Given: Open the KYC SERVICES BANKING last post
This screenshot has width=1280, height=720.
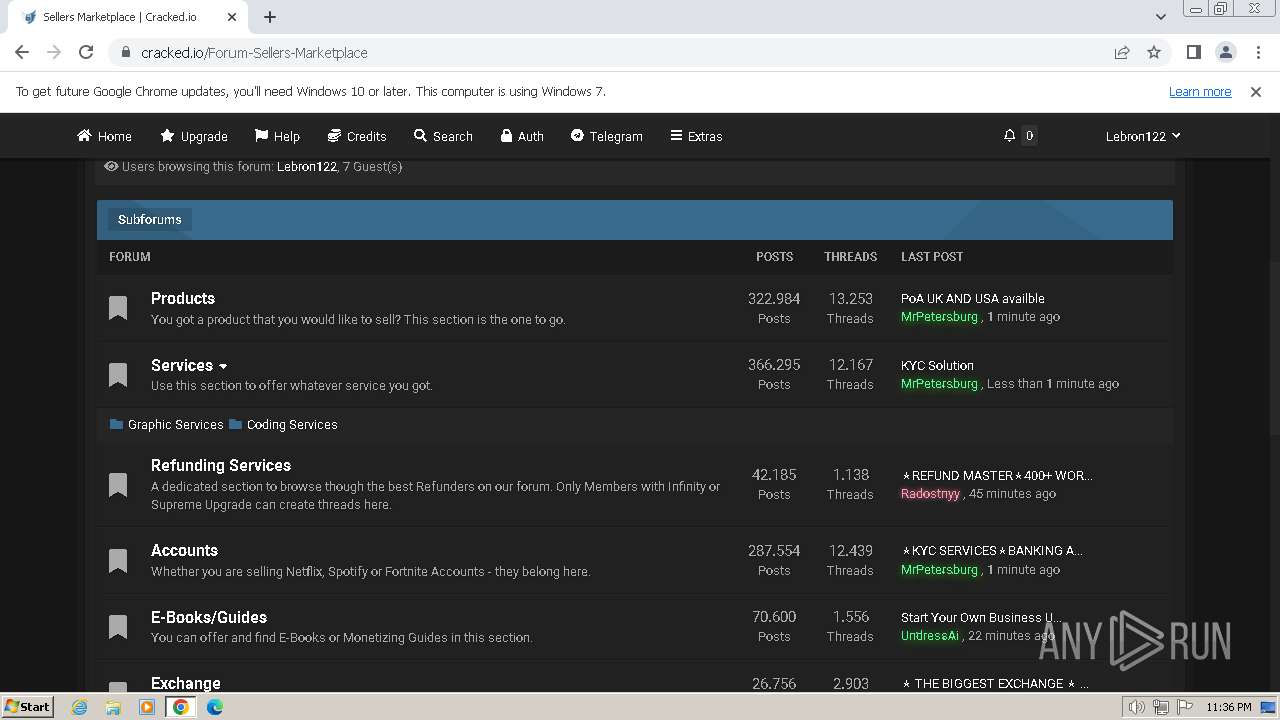Looking at the screenshot, I should tap(992, 550).
